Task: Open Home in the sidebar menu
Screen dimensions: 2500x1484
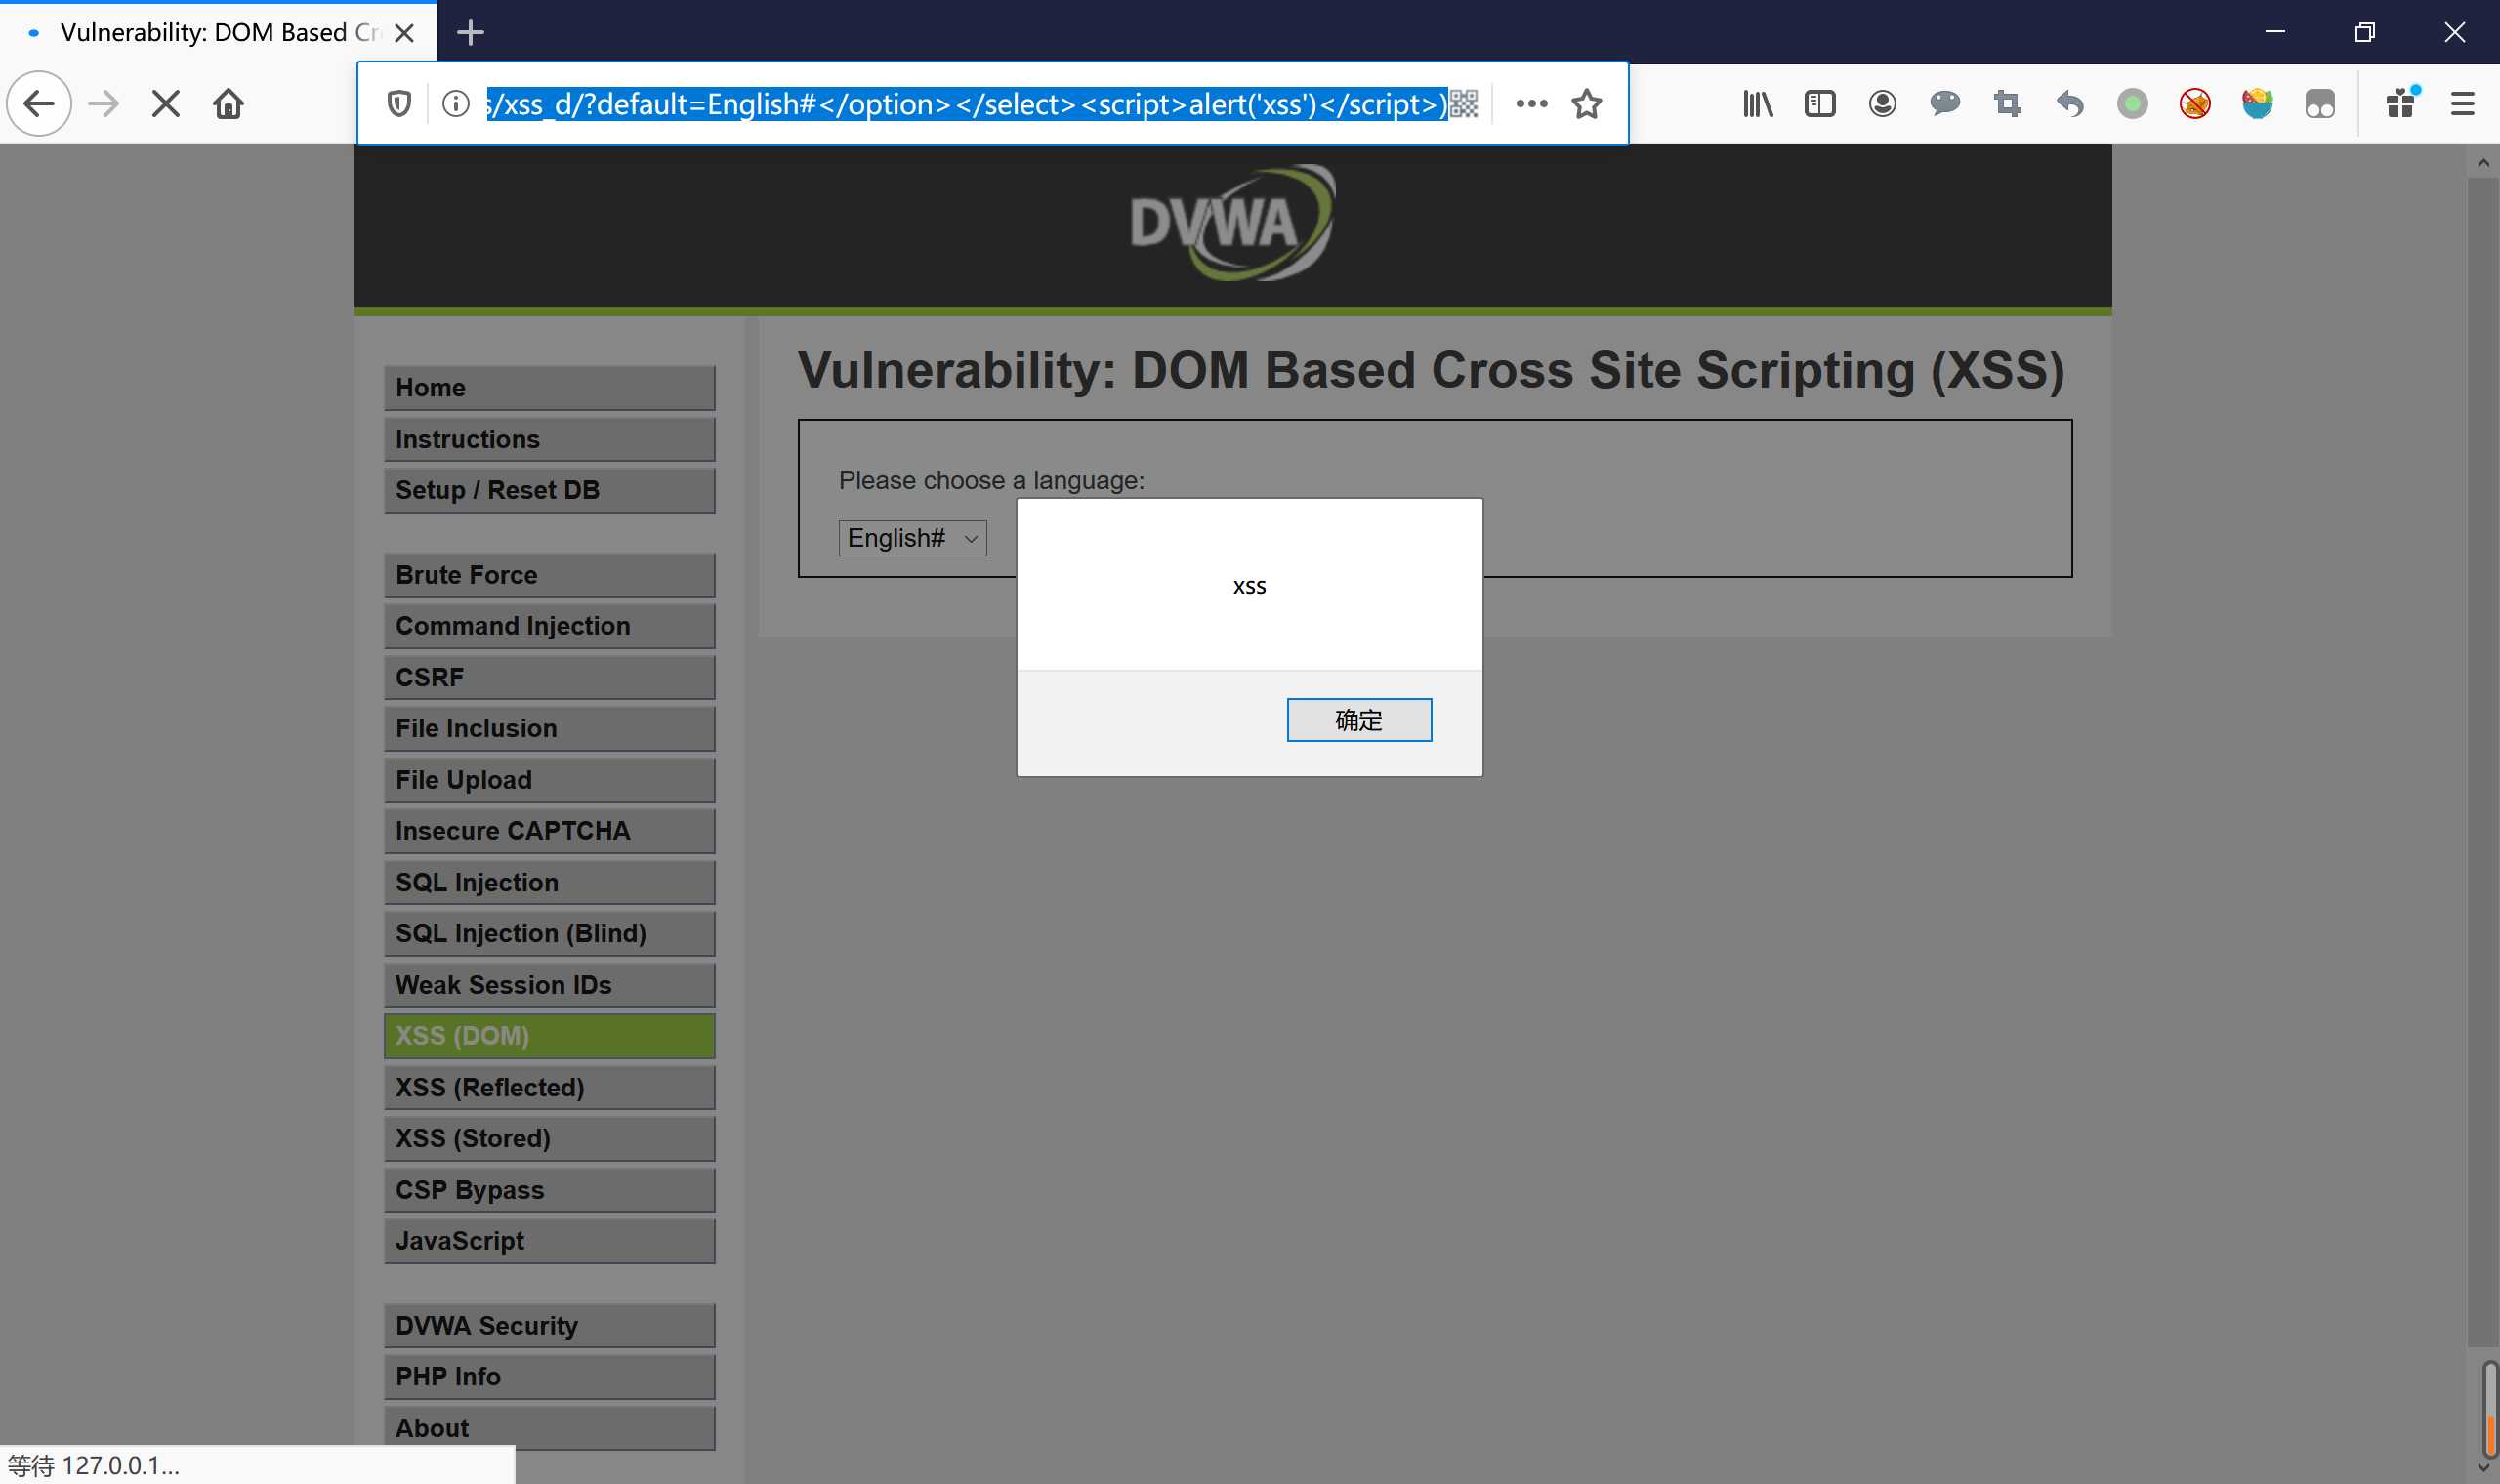Action: (549, 388)
